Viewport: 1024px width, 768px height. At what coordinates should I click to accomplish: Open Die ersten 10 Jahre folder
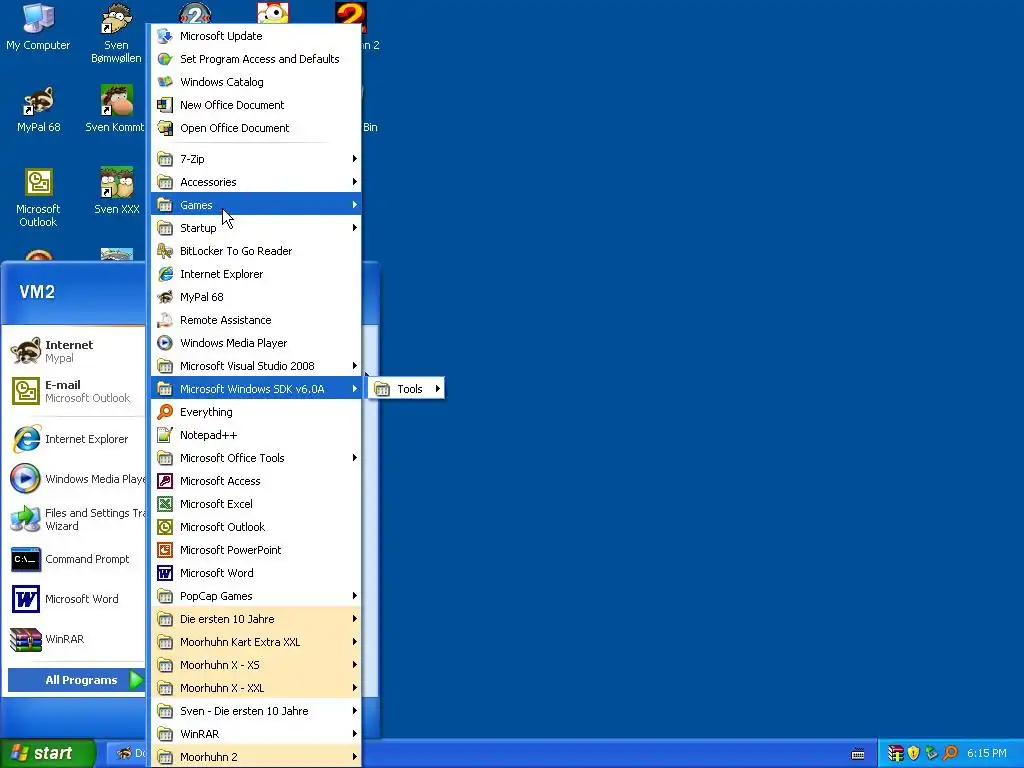pyautogui.click(x=256, y=619)
